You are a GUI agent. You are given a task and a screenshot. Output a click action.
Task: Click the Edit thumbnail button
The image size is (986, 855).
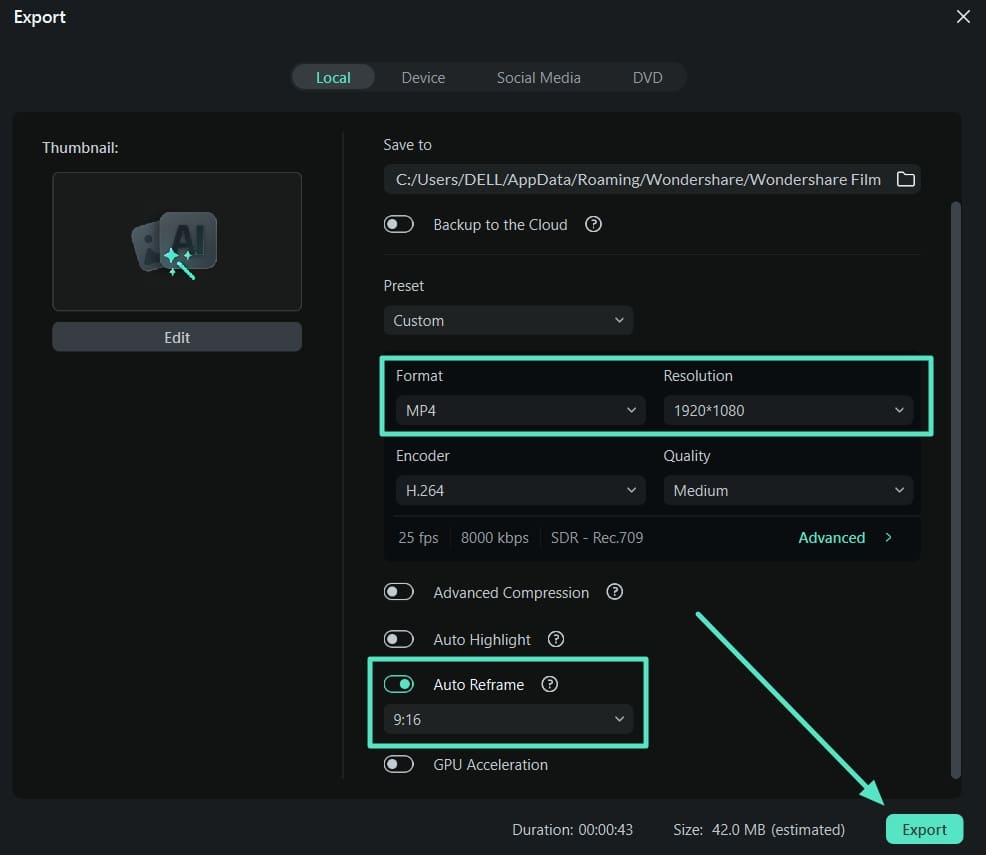[177, 337]
